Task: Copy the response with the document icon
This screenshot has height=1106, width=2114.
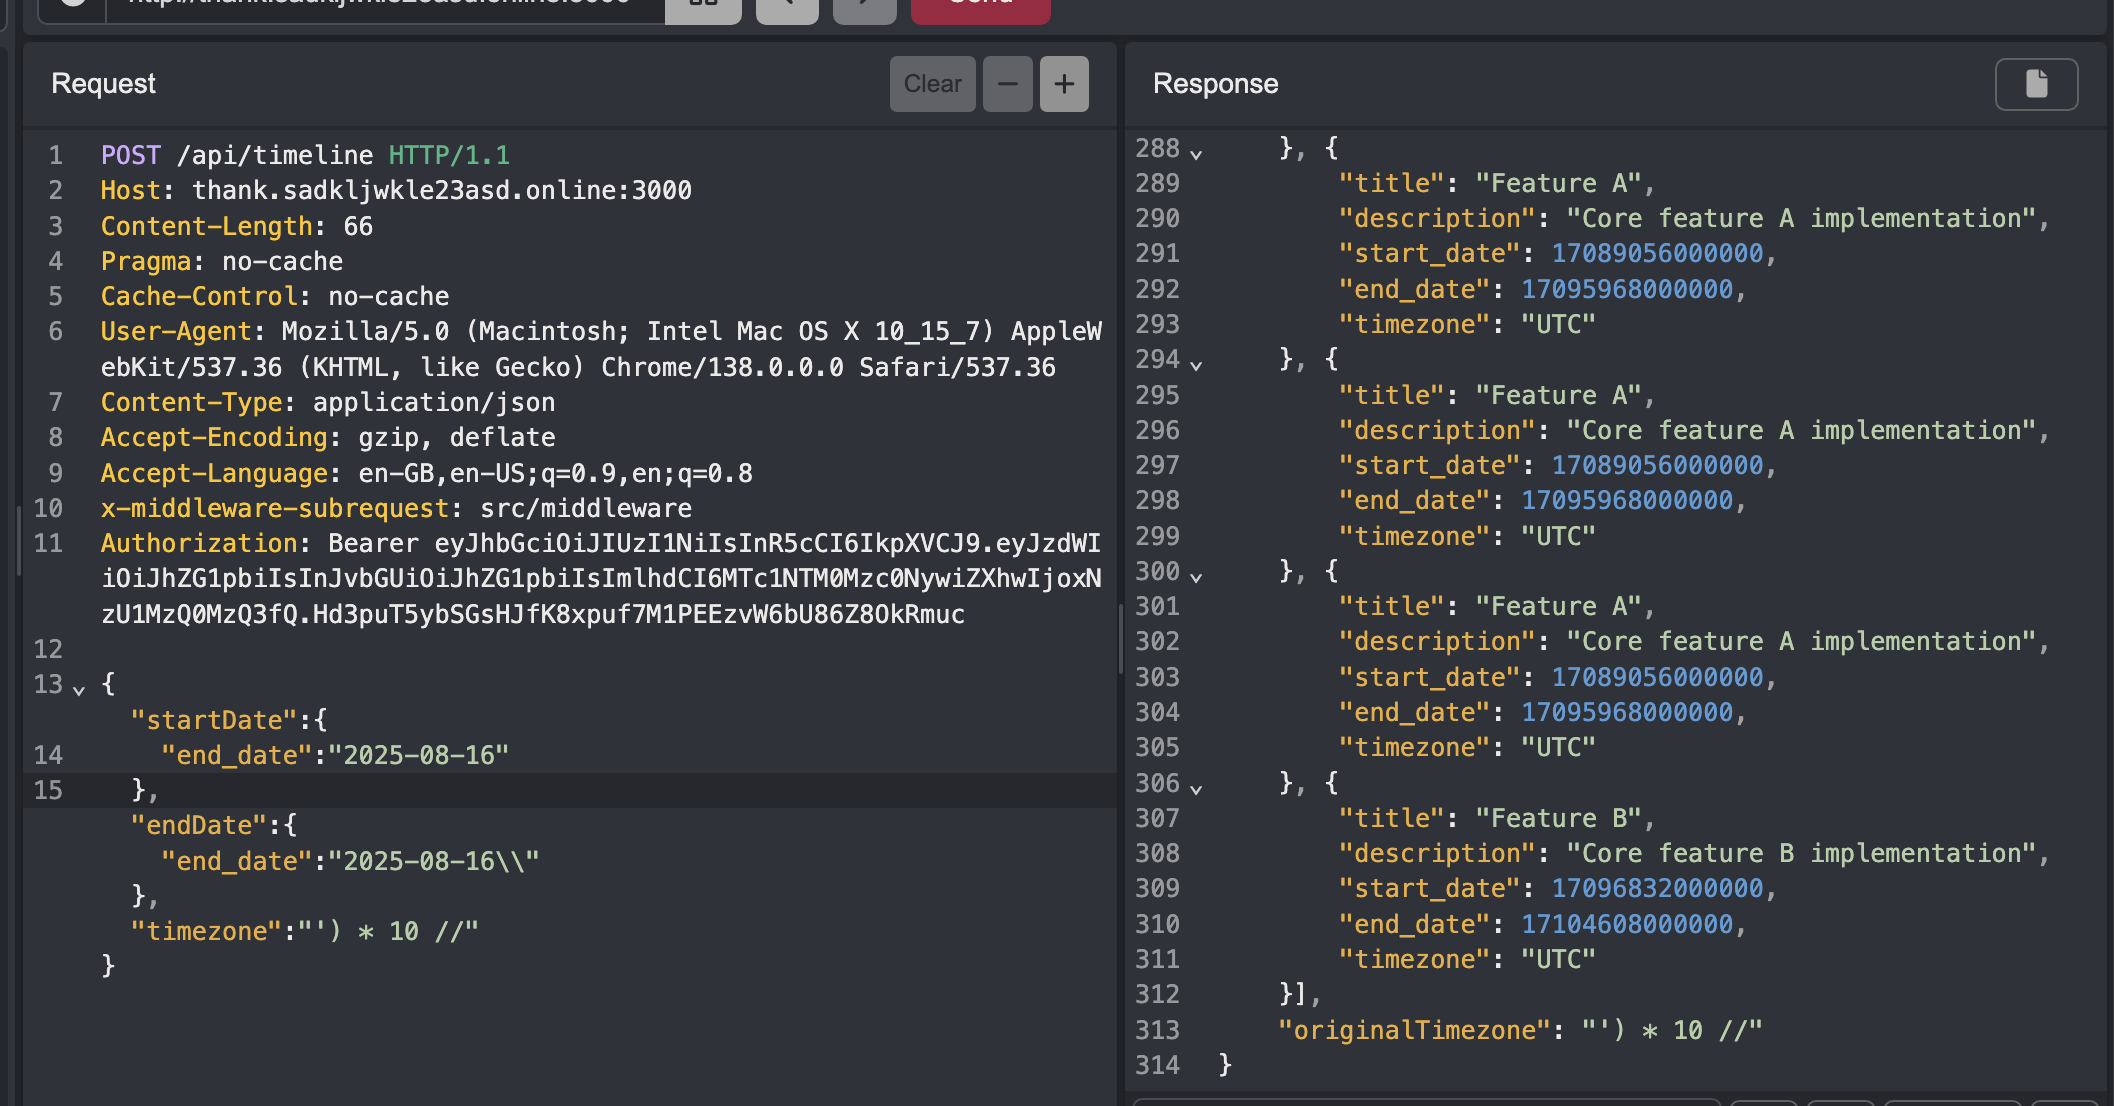Action: coord(2036,84)
